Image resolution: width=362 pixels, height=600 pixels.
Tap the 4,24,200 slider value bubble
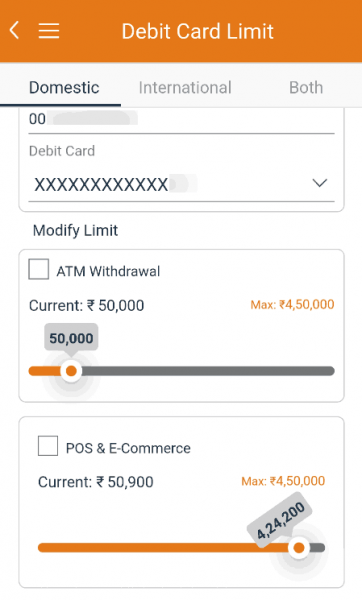pyautogui.click(x=280, y=520)
